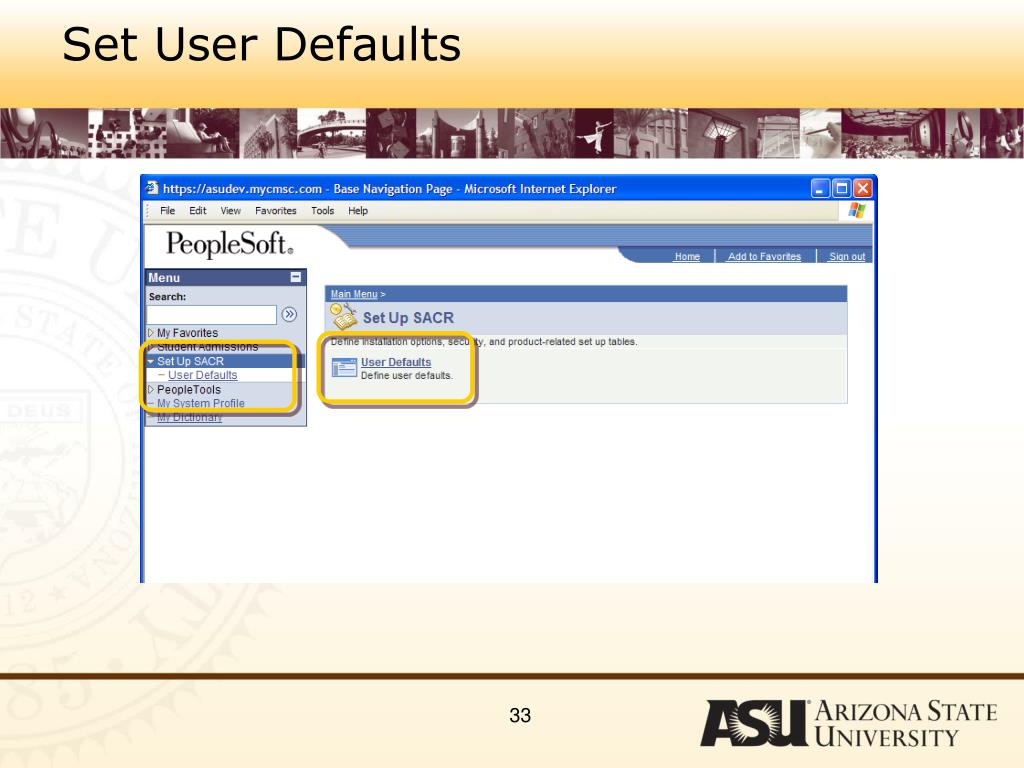This screenshot has height=768, width=1024.
Task: Open the File menu
Action: pyautogui.click(x=167, y=210)
